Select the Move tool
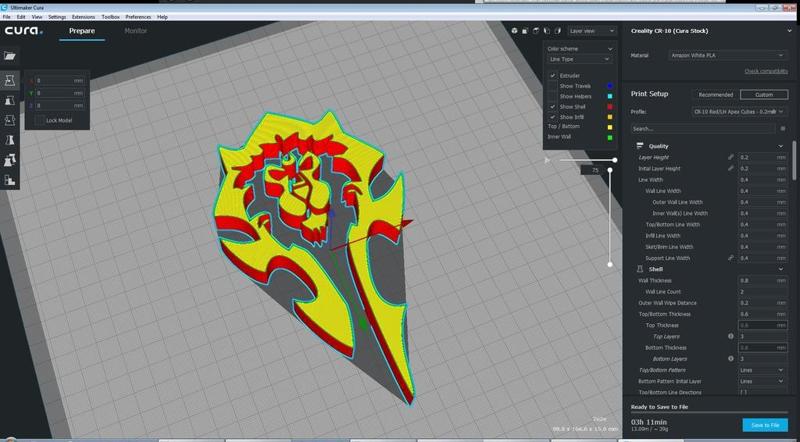 tap(10, 80)
